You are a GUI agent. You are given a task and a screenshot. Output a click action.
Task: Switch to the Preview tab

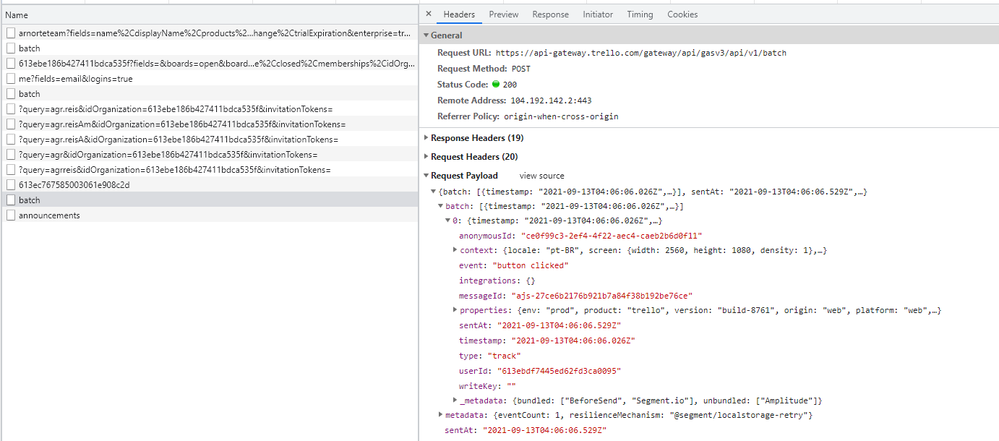pos(503,14)
